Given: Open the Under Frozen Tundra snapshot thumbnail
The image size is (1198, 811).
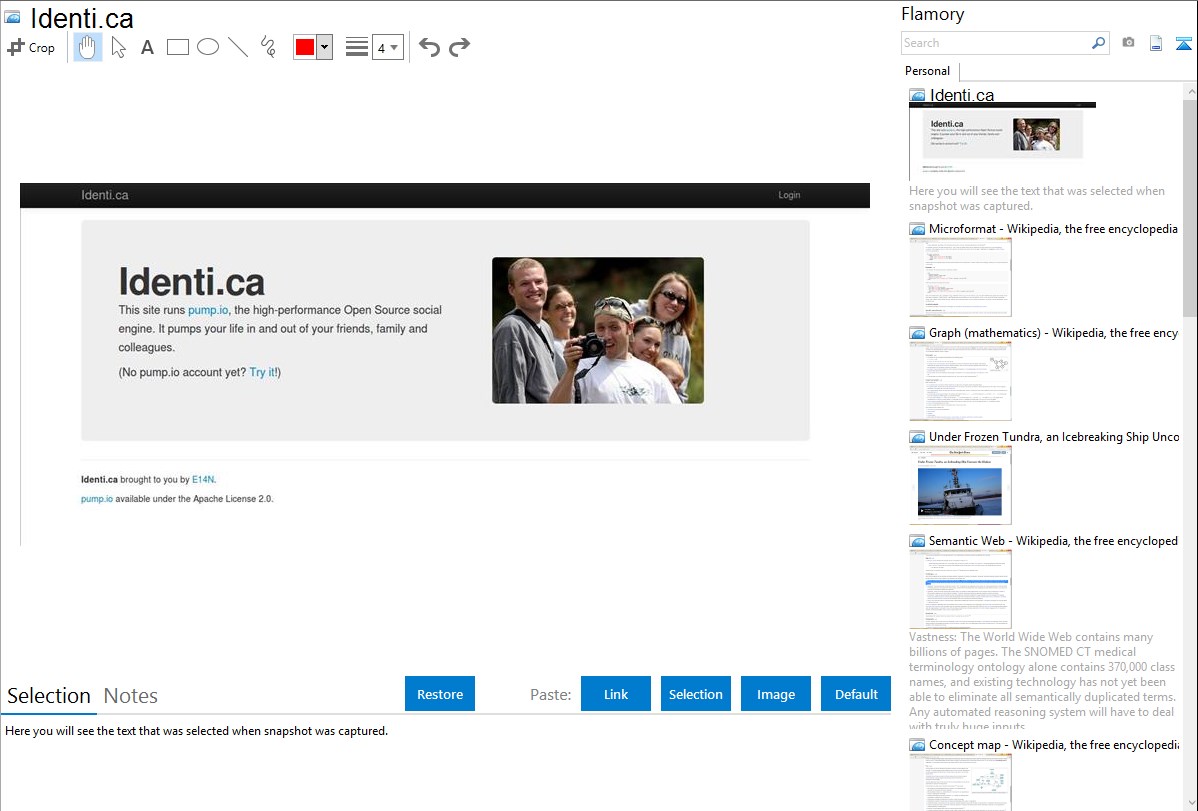Looking at the screenshot, I should [x=960, y=485].
